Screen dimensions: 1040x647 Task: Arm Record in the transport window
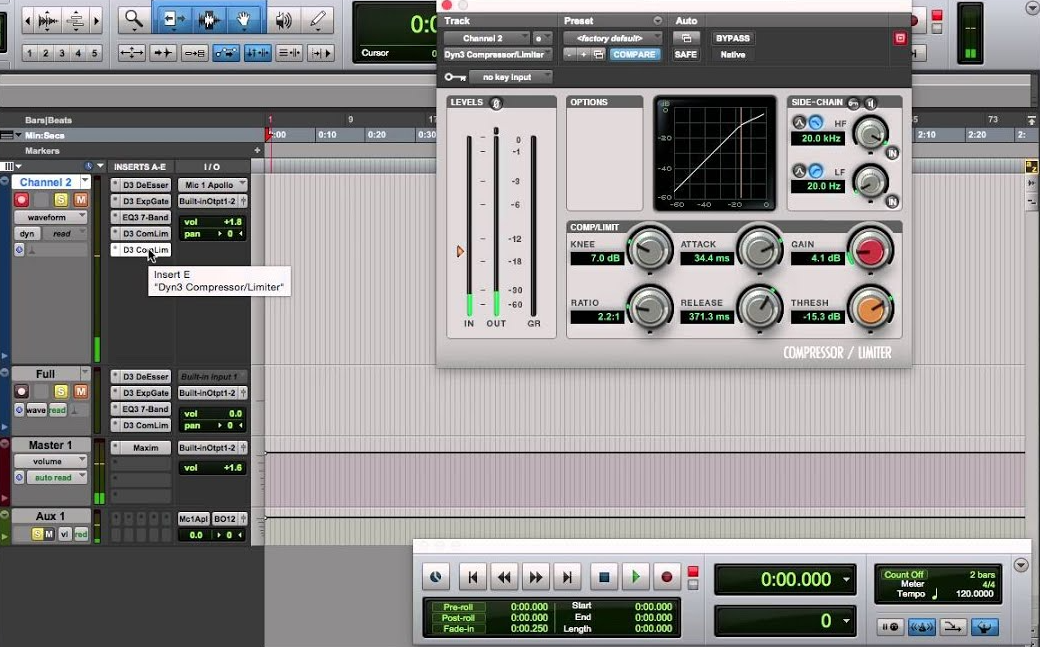click(x=667, y=577)
